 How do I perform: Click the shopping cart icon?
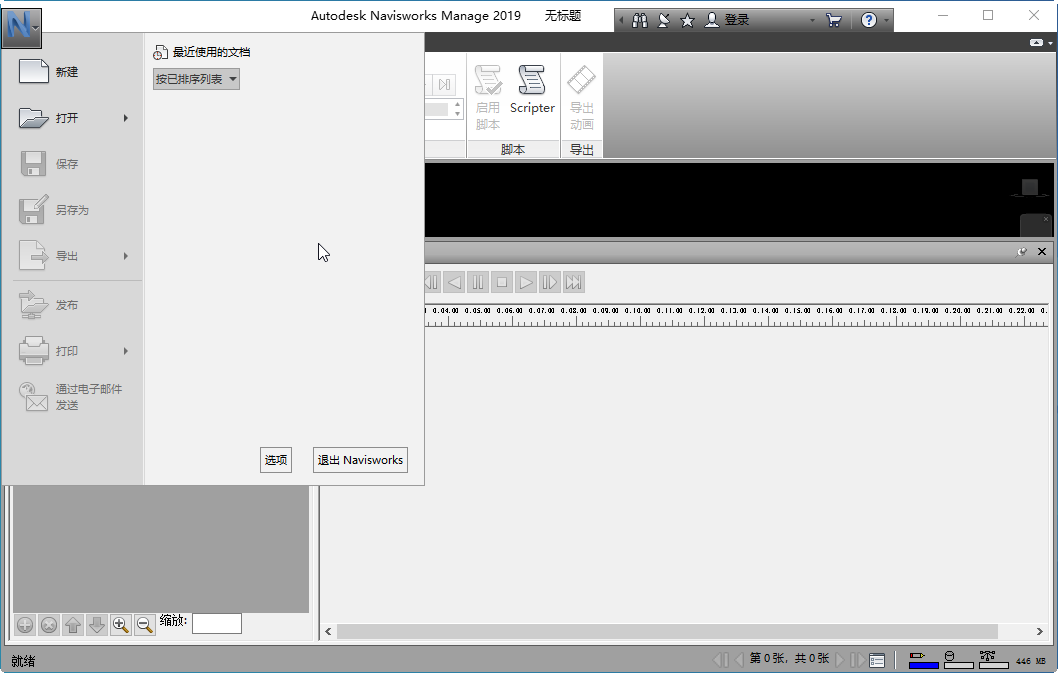(834, 20)
